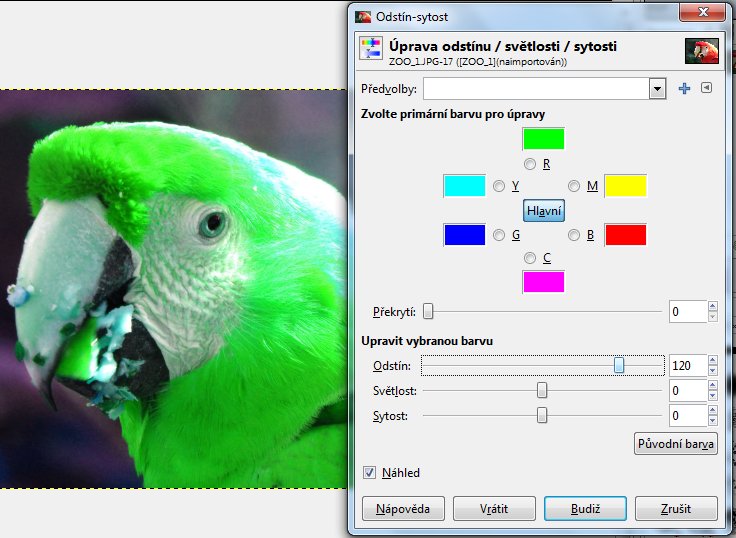Screen dimensions: 736x538
Task: Select the B primary color radio button
Action: [x=574, y=235]
